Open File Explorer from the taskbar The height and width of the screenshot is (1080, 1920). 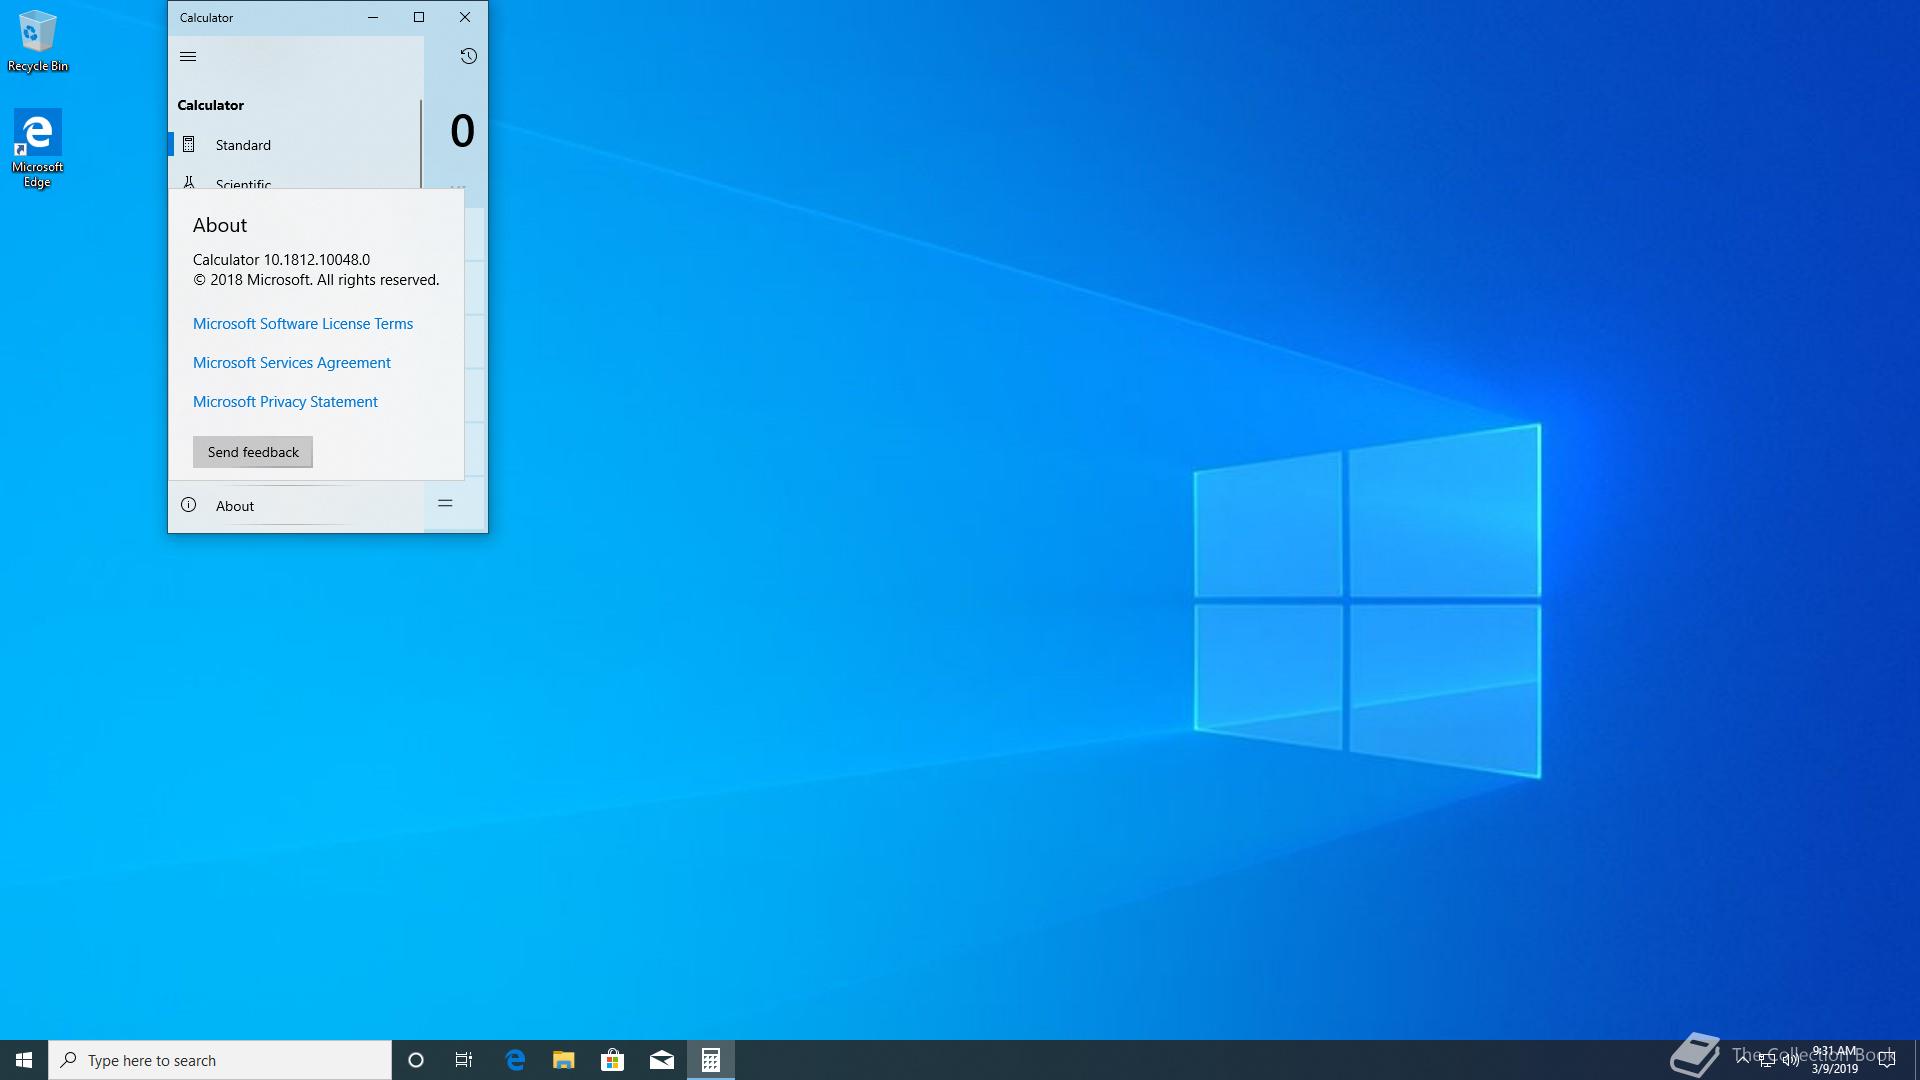point(564,1060)
